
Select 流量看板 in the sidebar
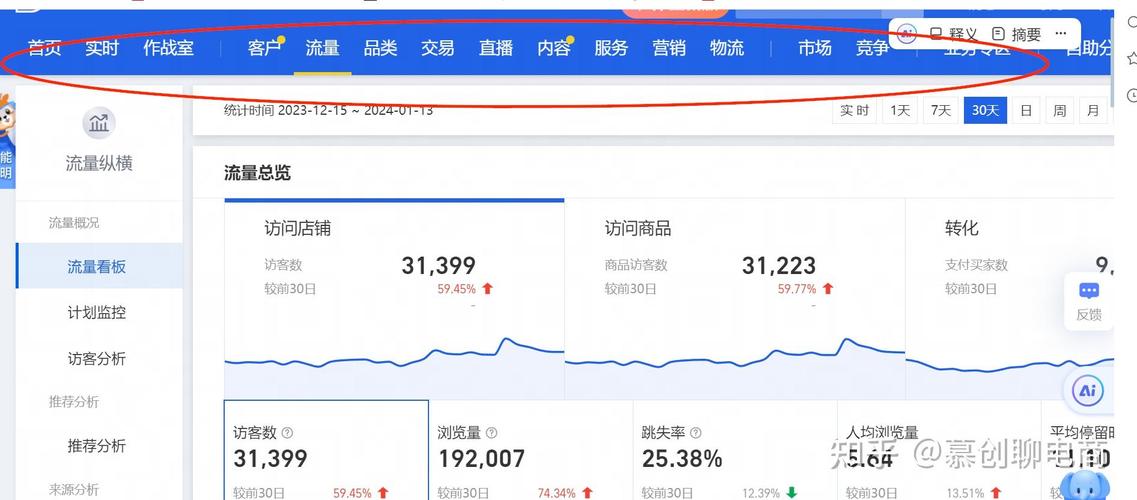(x=99, y=267)
